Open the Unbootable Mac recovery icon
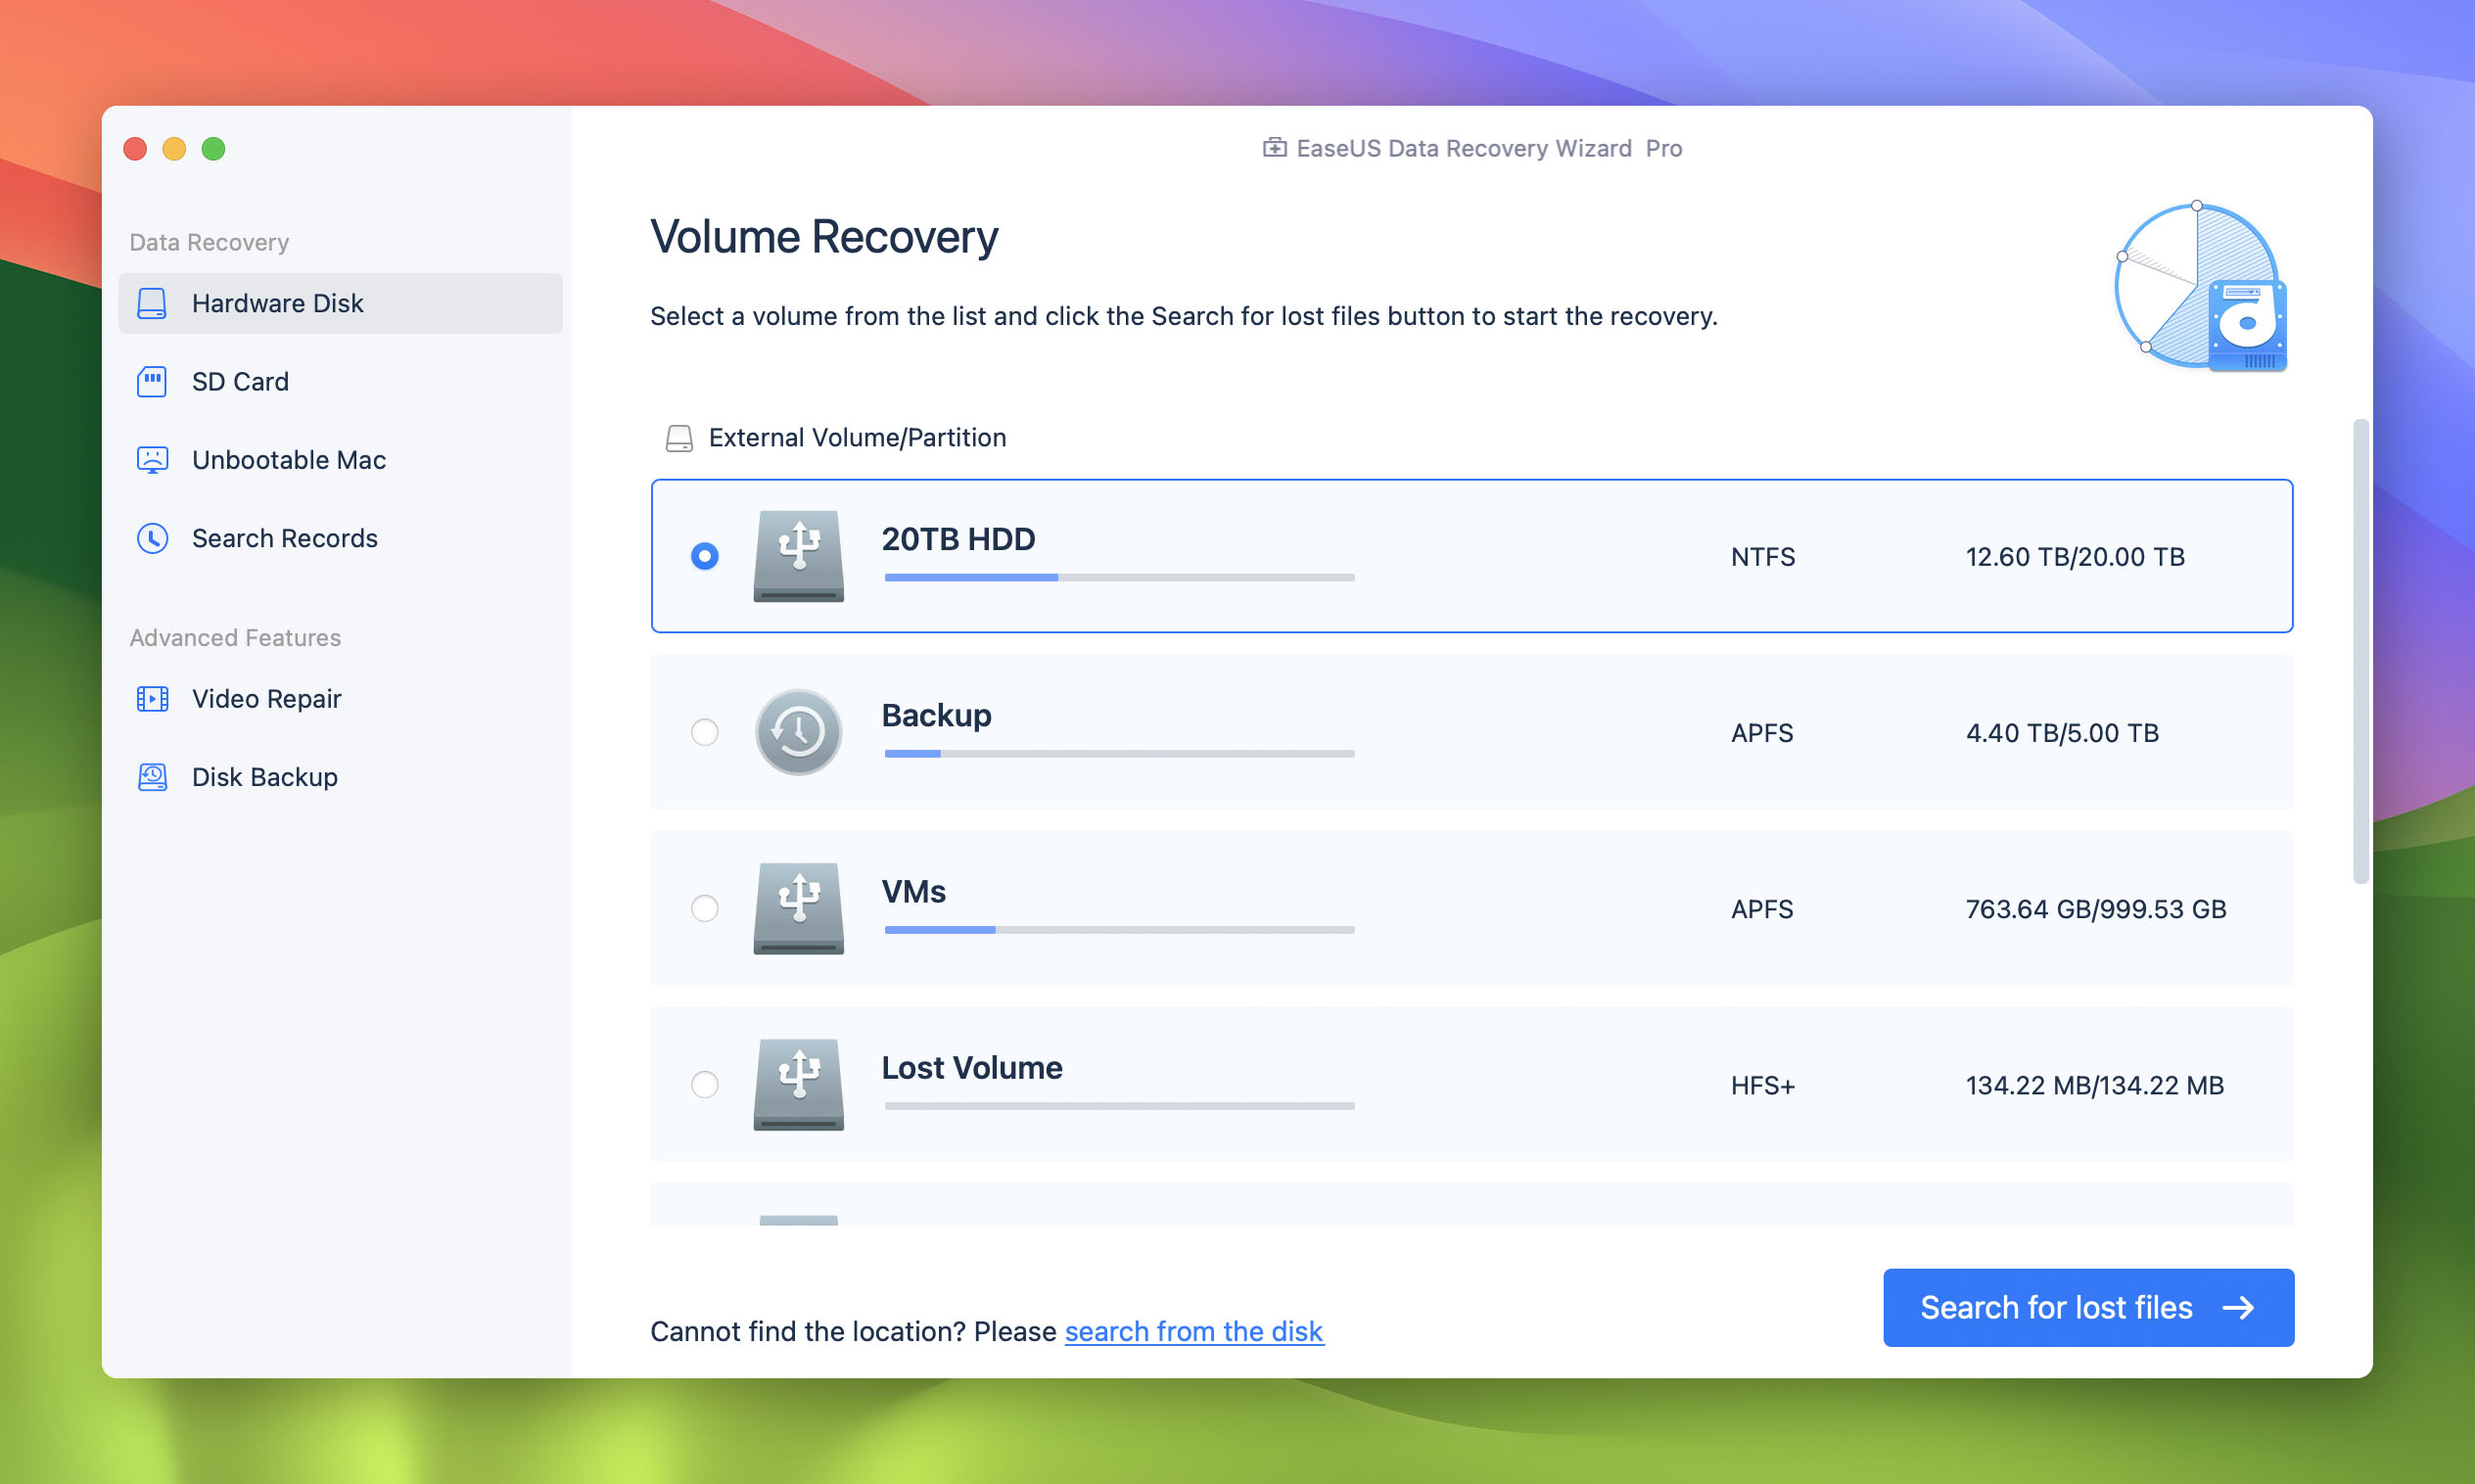2475x1484 pixels. coord(156,459)
